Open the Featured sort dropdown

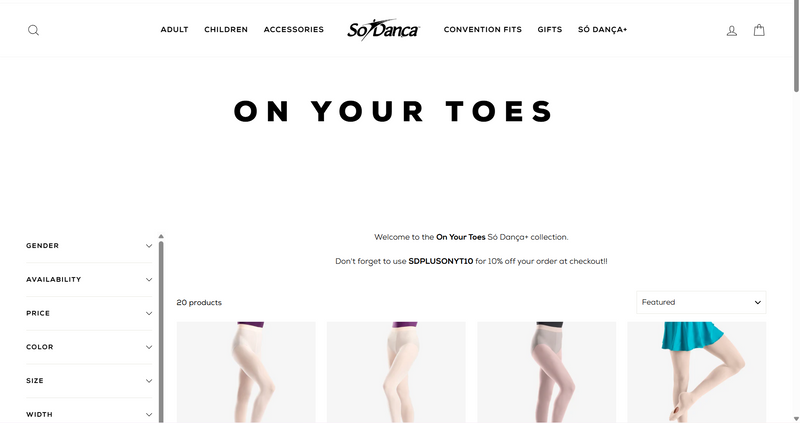pyautogui.click(x=701, y=302)
